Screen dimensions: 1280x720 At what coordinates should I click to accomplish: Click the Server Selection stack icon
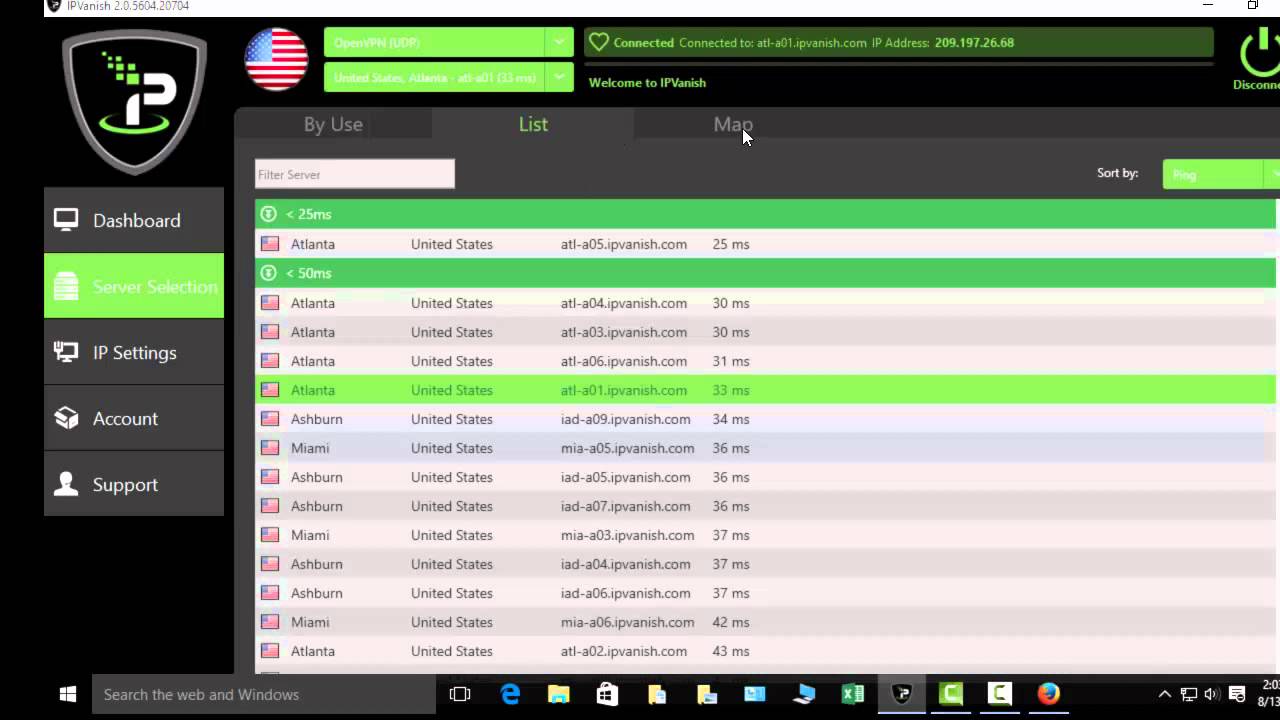tap(66, 286)
